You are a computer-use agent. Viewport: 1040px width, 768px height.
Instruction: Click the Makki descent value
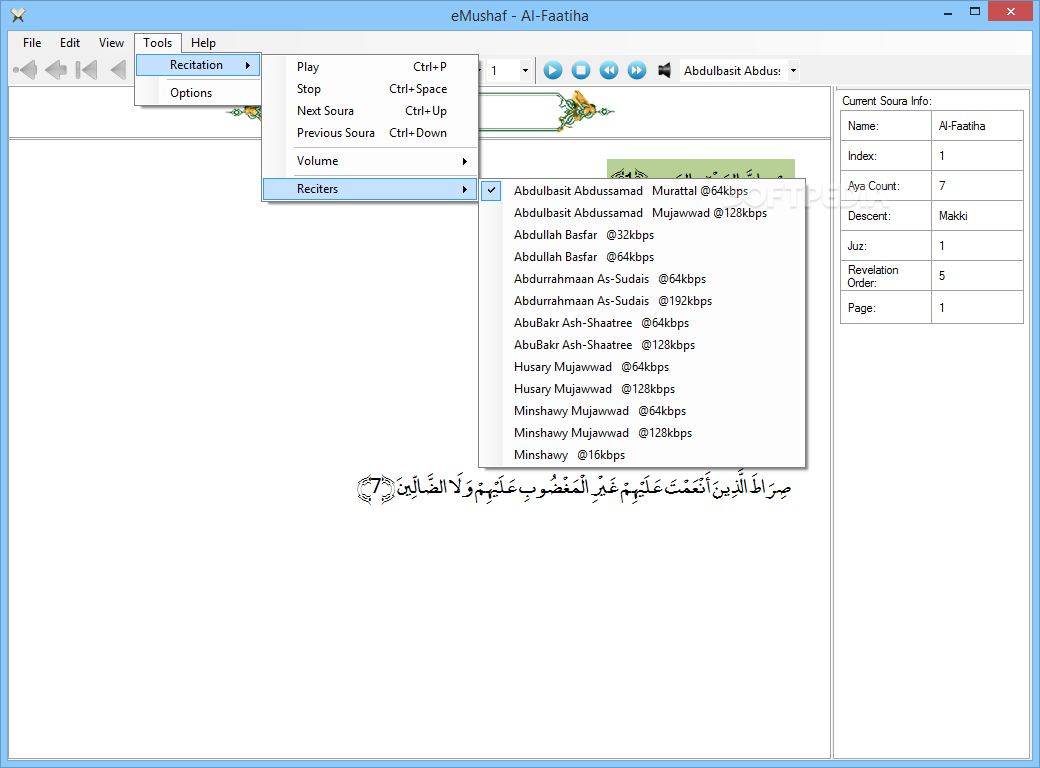pos(977,216)
